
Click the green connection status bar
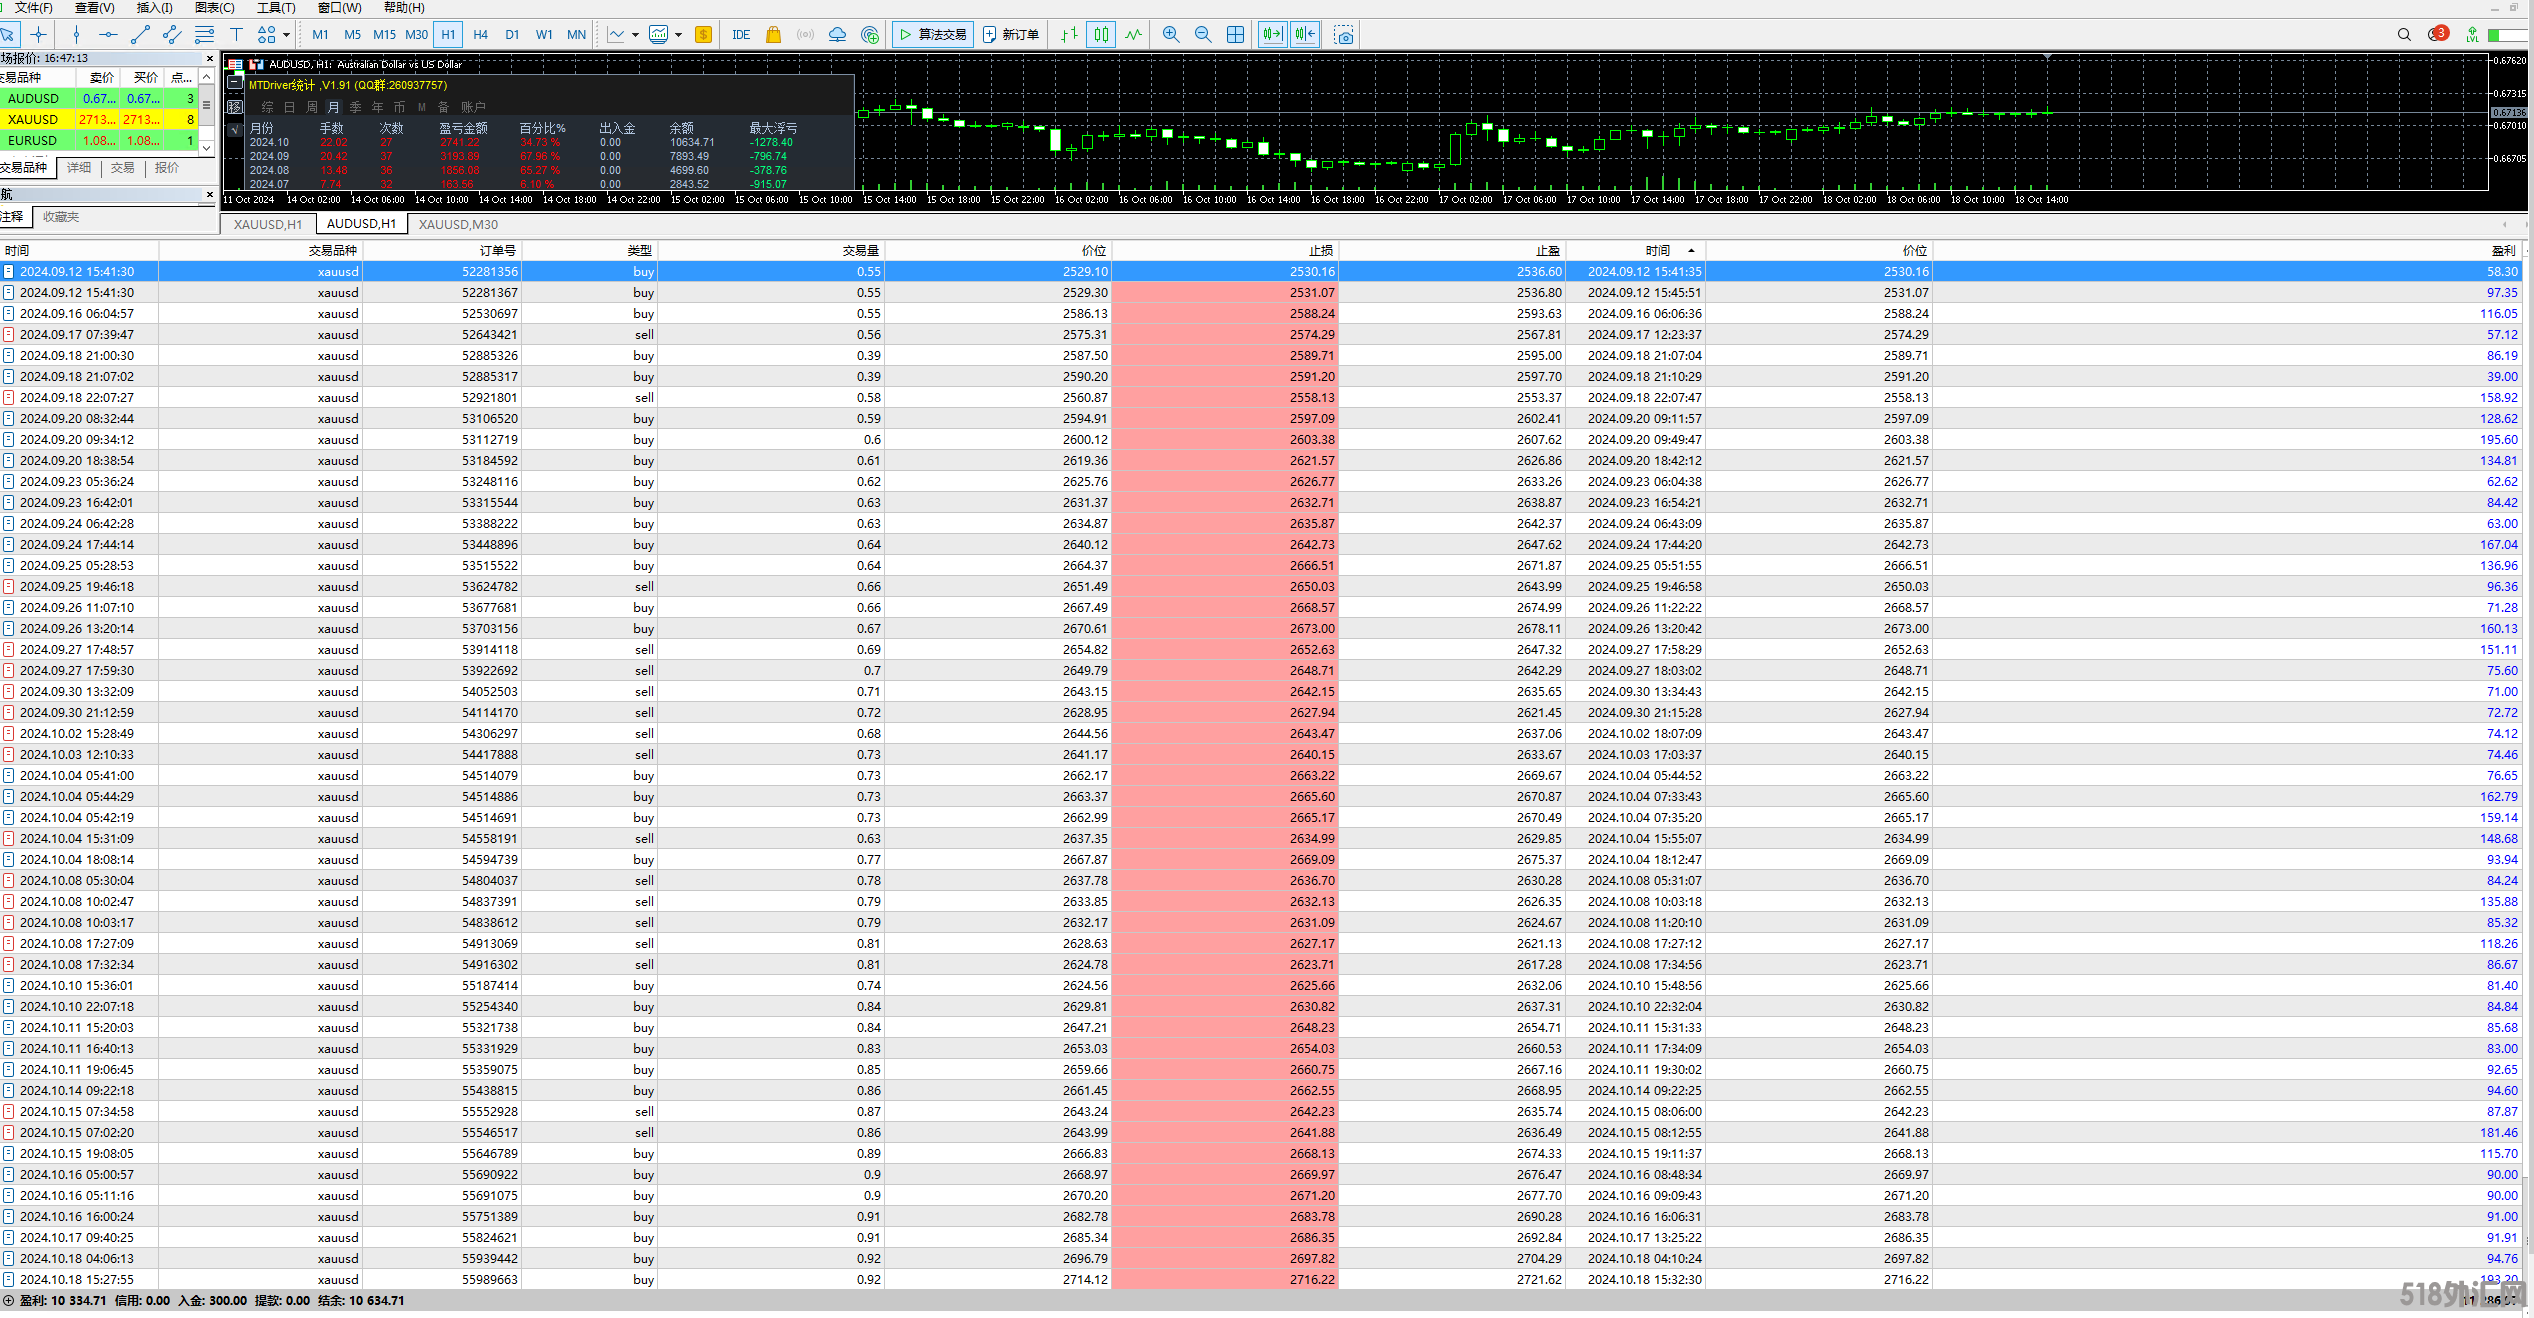click(x=2508, y=34)
